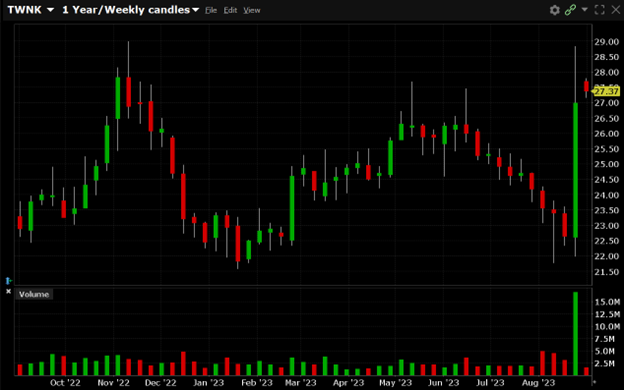Click the tall green volume bar near 15.0M
The height and width of the screenshot is (390, 624).
pyautogui.click(x=575, y=333)
